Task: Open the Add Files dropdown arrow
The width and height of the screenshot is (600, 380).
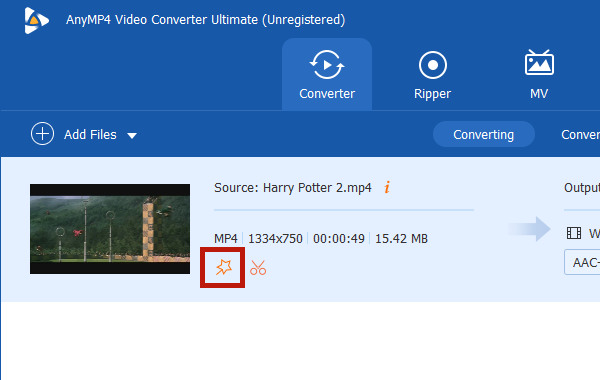Action: coord(132,135)
